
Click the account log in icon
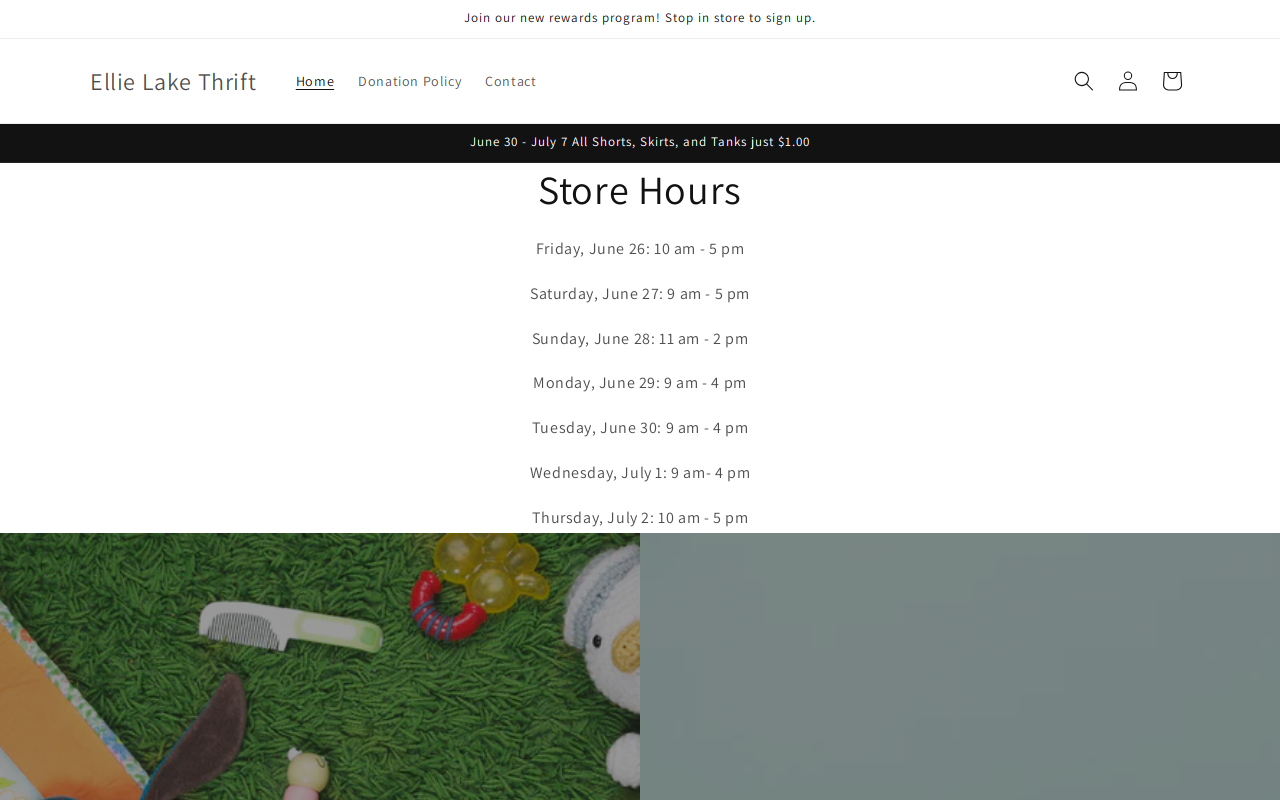tap(1128, 81)
